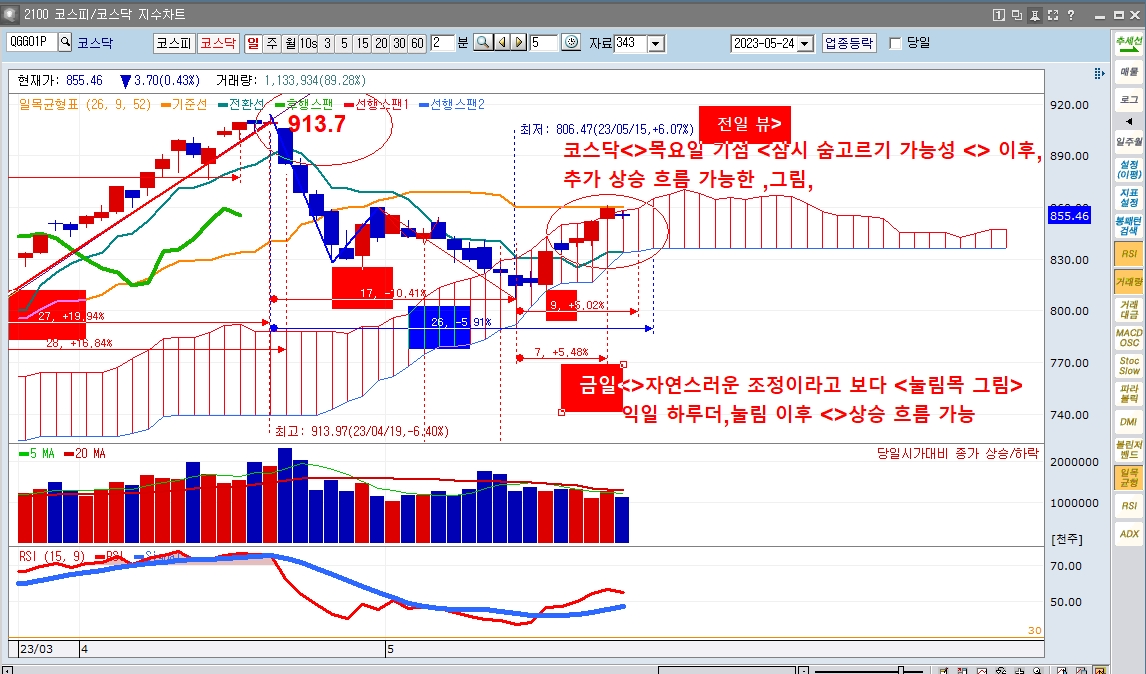Click the 선행스팬2 legend label
Screen dimensions: 1146x674
452,105
